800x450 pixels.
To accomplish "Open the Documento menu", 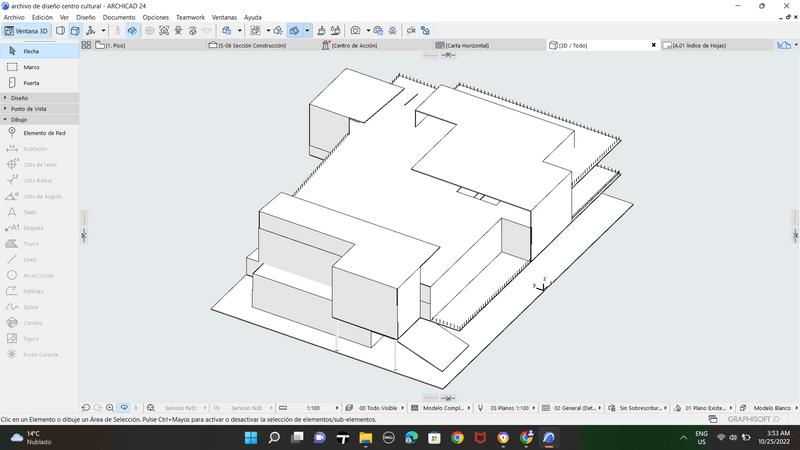I will pyautogui.click(x=119, y=17).
